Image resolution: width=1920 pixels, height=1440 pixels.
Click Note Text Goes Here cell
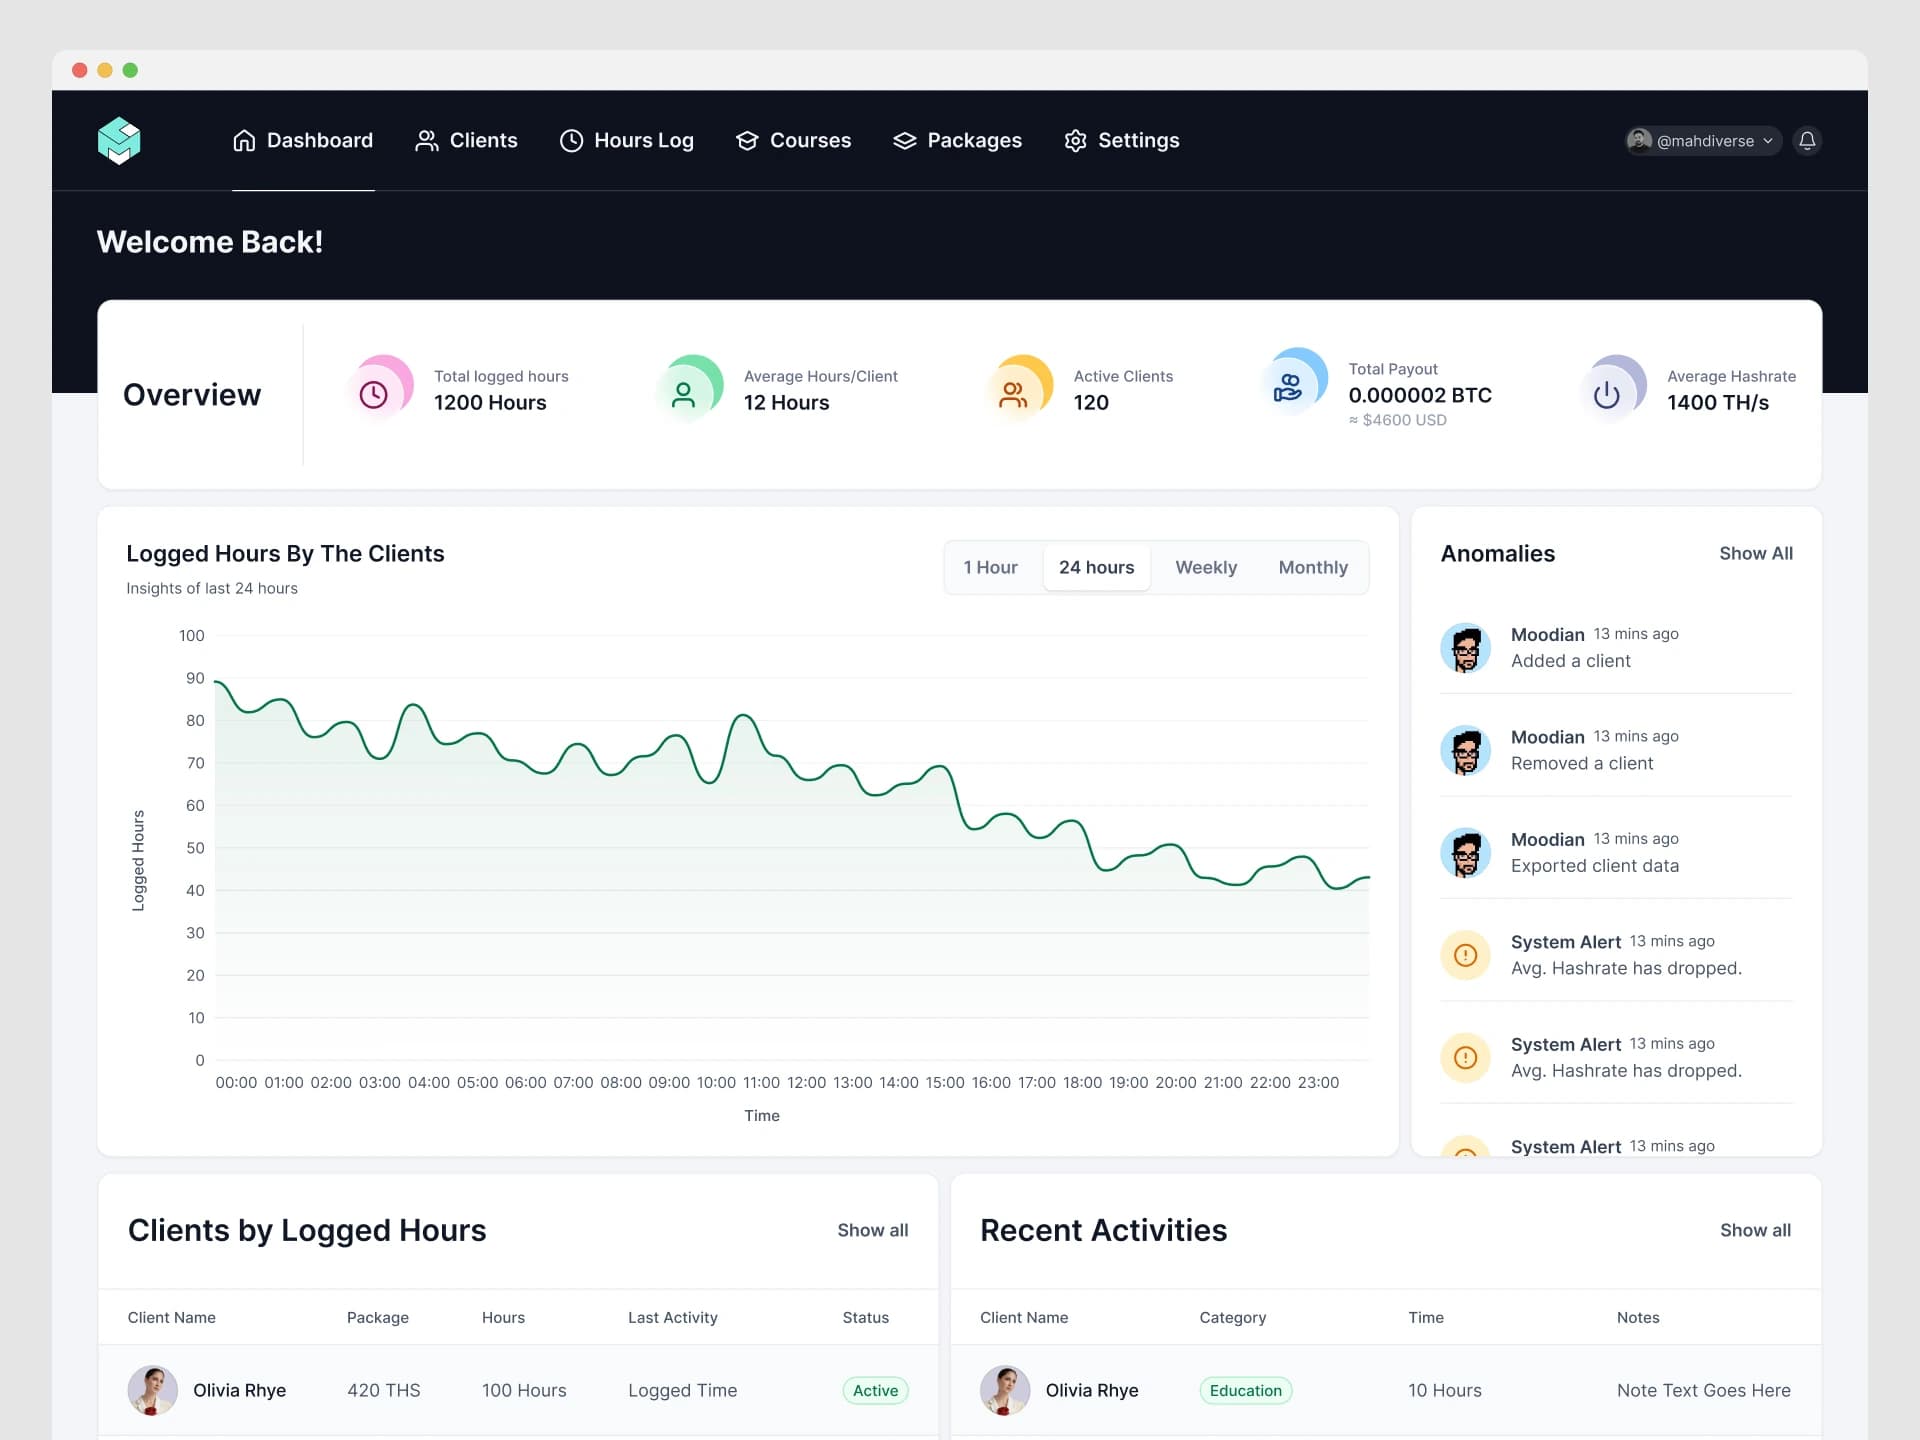coord(1704,1390)
